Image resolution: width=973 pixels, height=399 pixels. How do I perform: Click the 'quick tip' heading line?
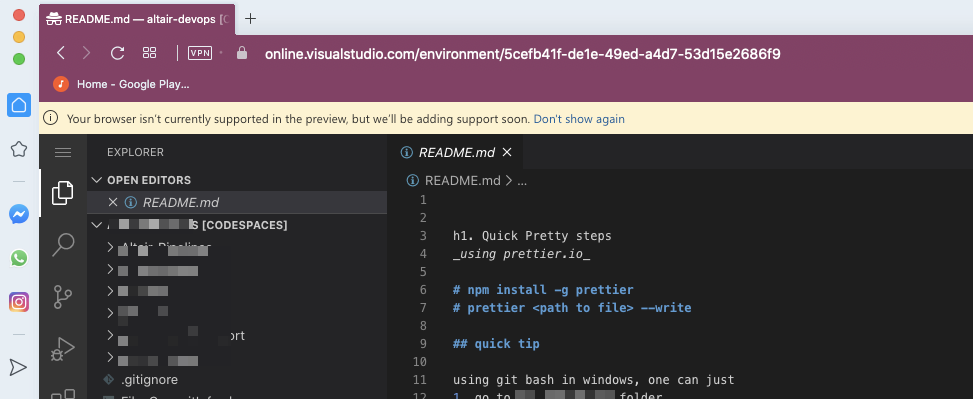[496, 344]
